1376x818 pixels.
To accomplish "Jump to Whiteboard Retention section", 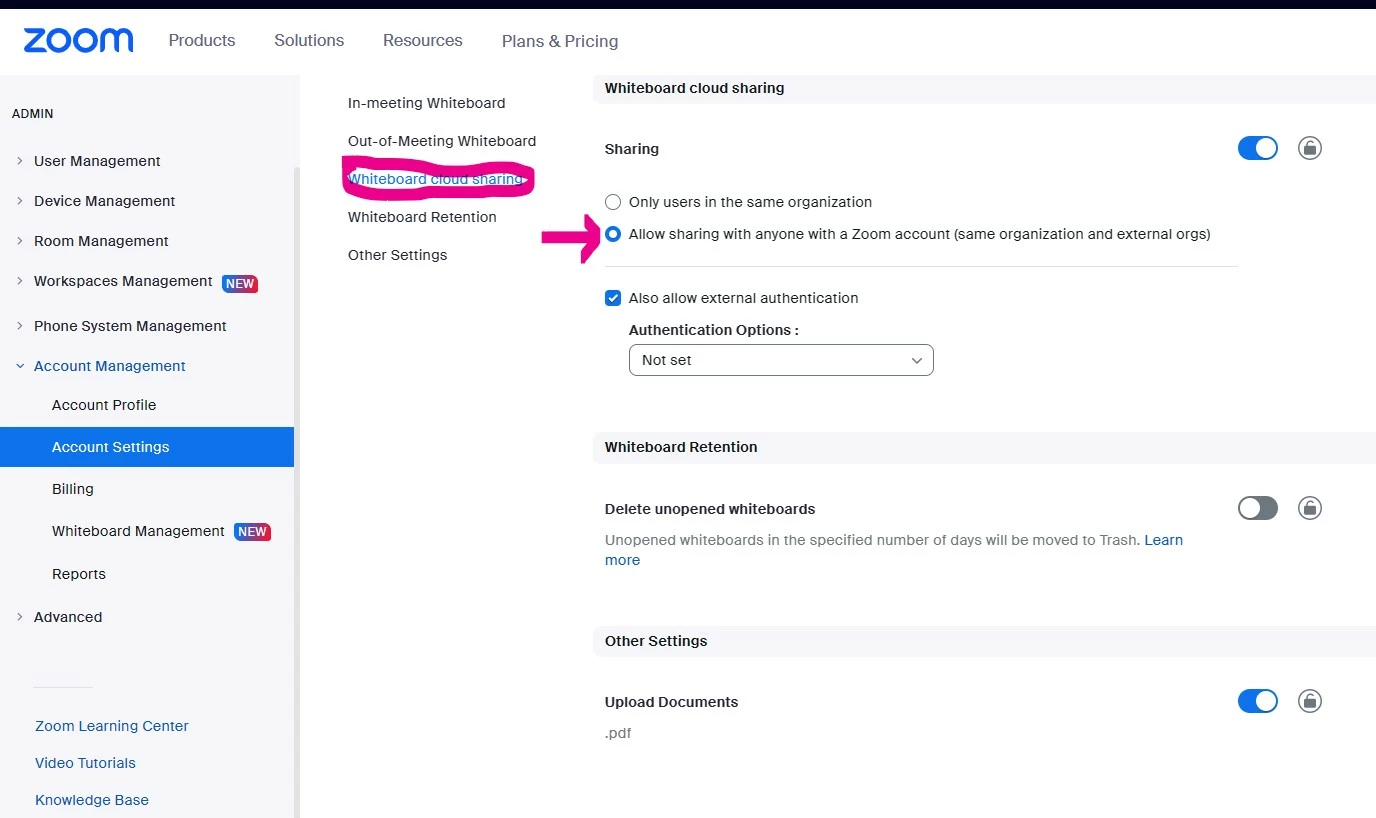I will (x=422, y=217).
